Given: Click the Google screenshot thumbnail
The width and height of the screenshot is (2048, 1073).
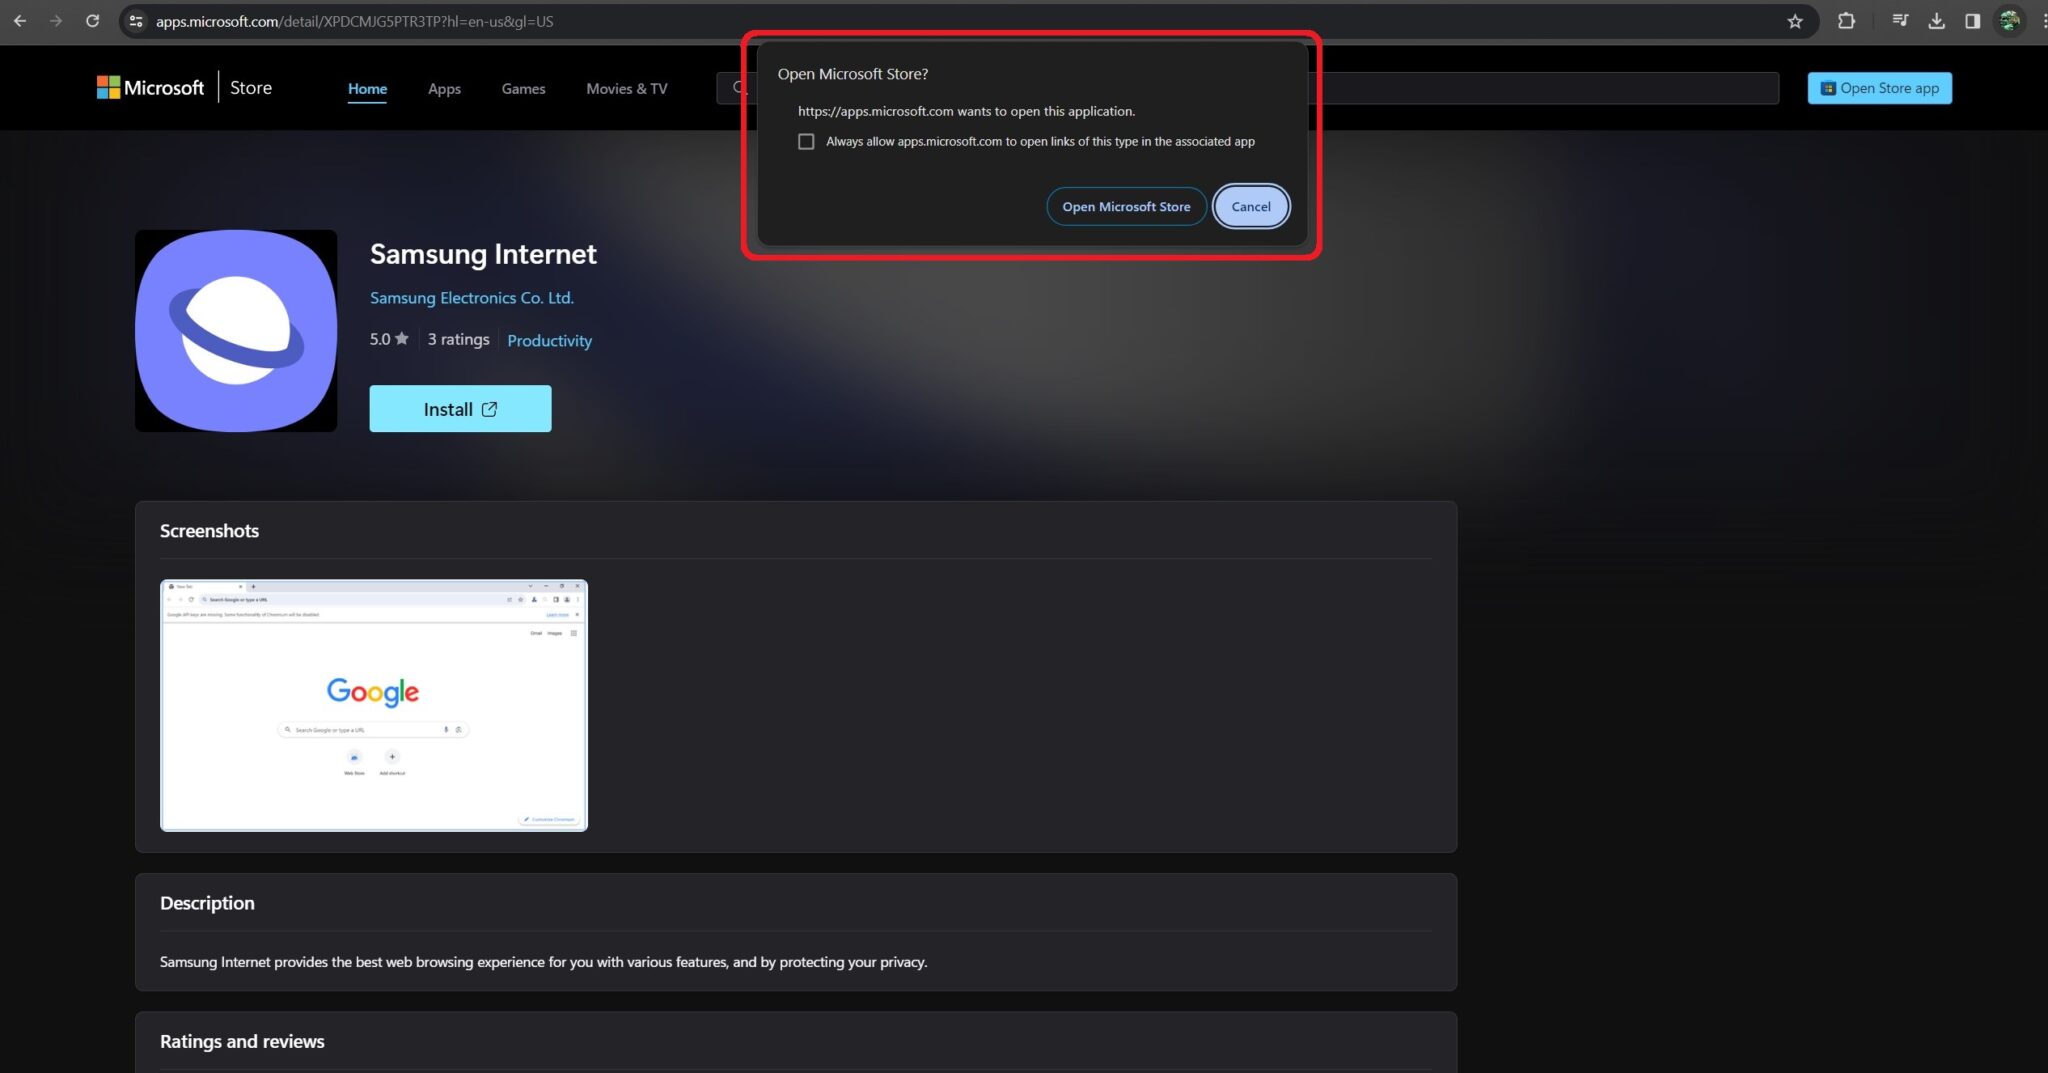Looking at the screenshot, I should (373, 705).
